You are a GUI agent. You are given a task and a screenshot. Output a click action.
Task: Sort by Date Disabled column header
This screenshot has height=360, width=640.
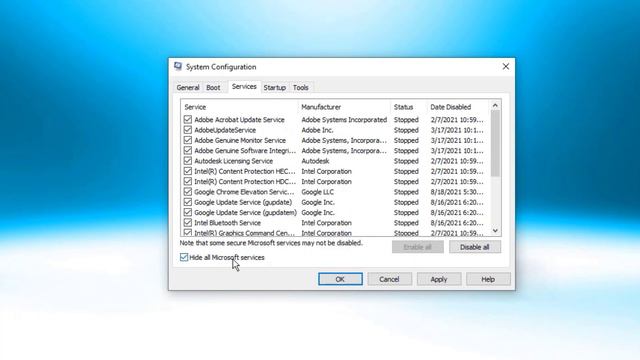pyautogui.click(x=458, y=107)
